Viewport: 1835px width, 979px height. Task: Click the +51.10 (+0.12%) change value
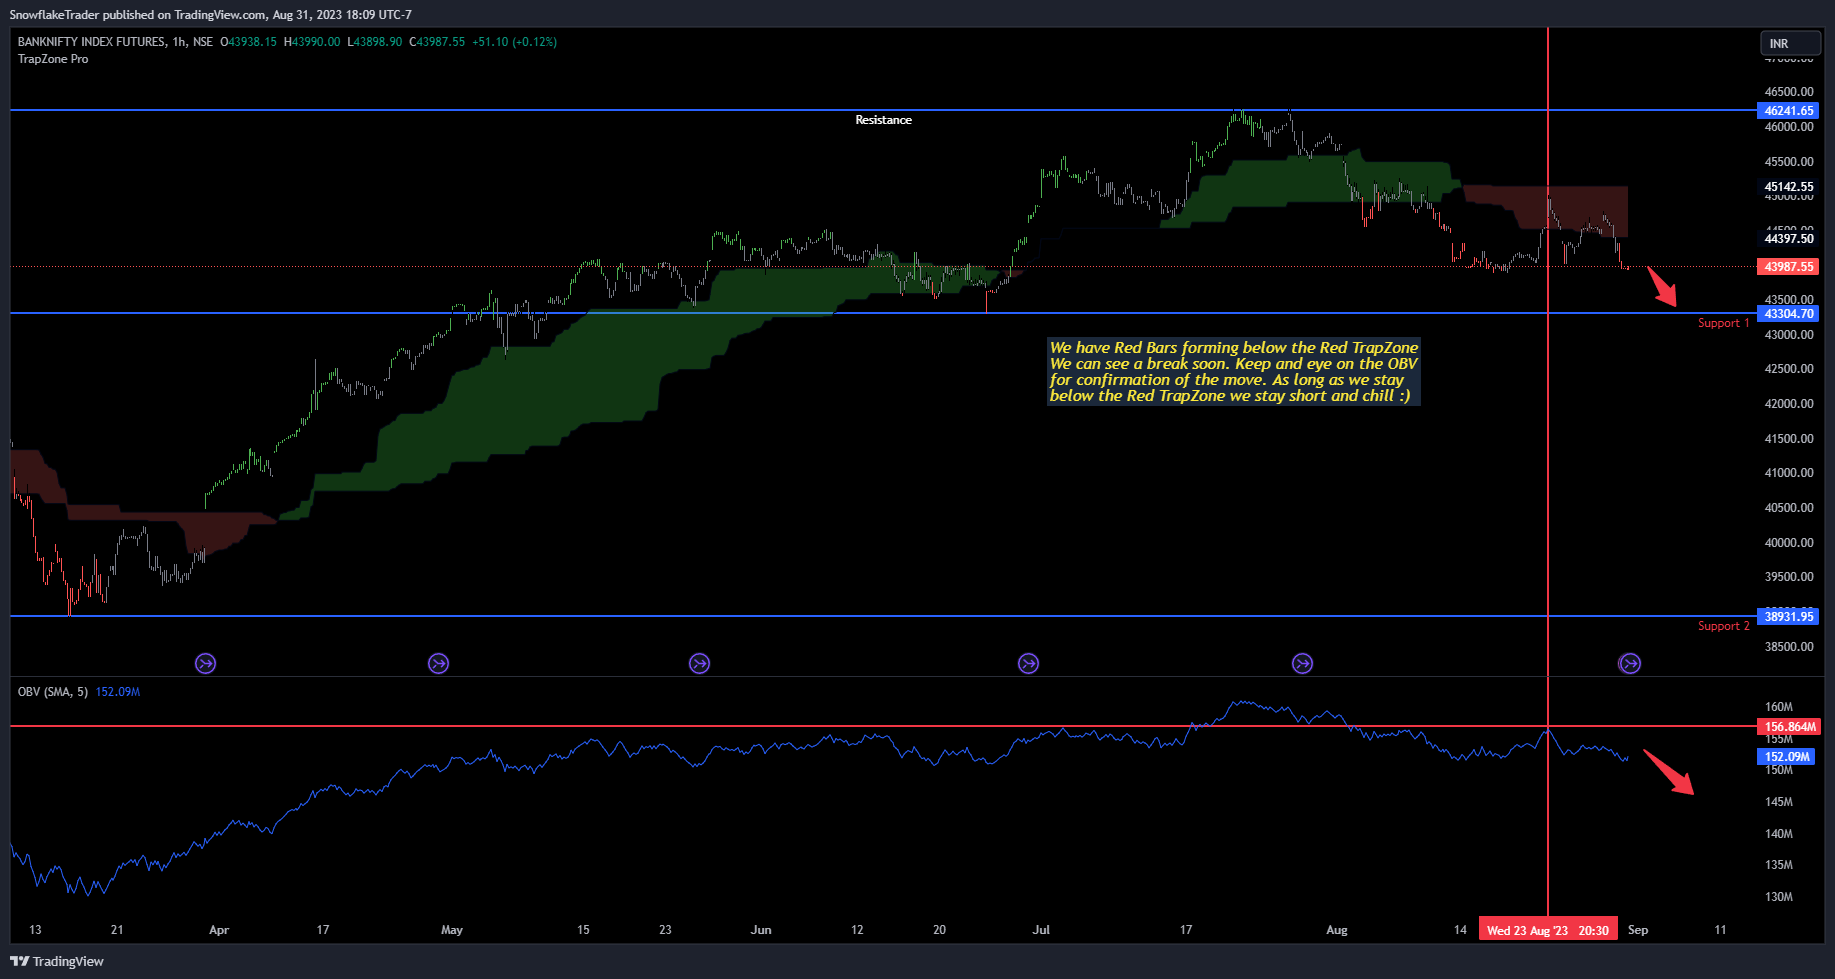click(x=515, y=42)
